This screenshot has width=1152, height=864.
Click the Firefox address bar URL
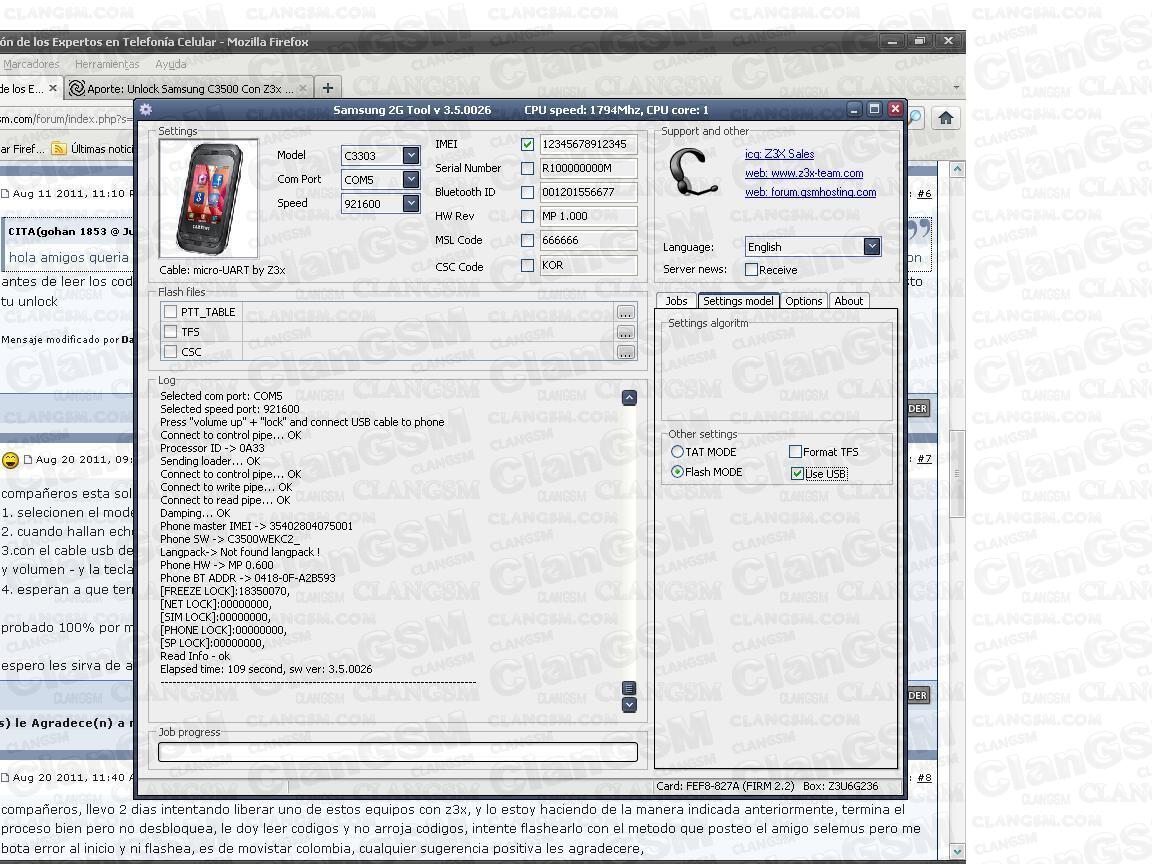point(66,119)
